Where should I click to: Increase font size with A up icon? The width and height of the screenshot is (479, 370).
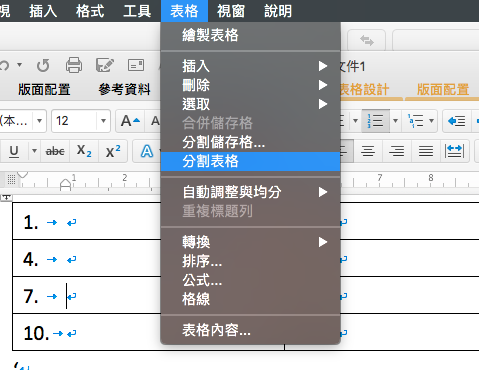point(130,121)
